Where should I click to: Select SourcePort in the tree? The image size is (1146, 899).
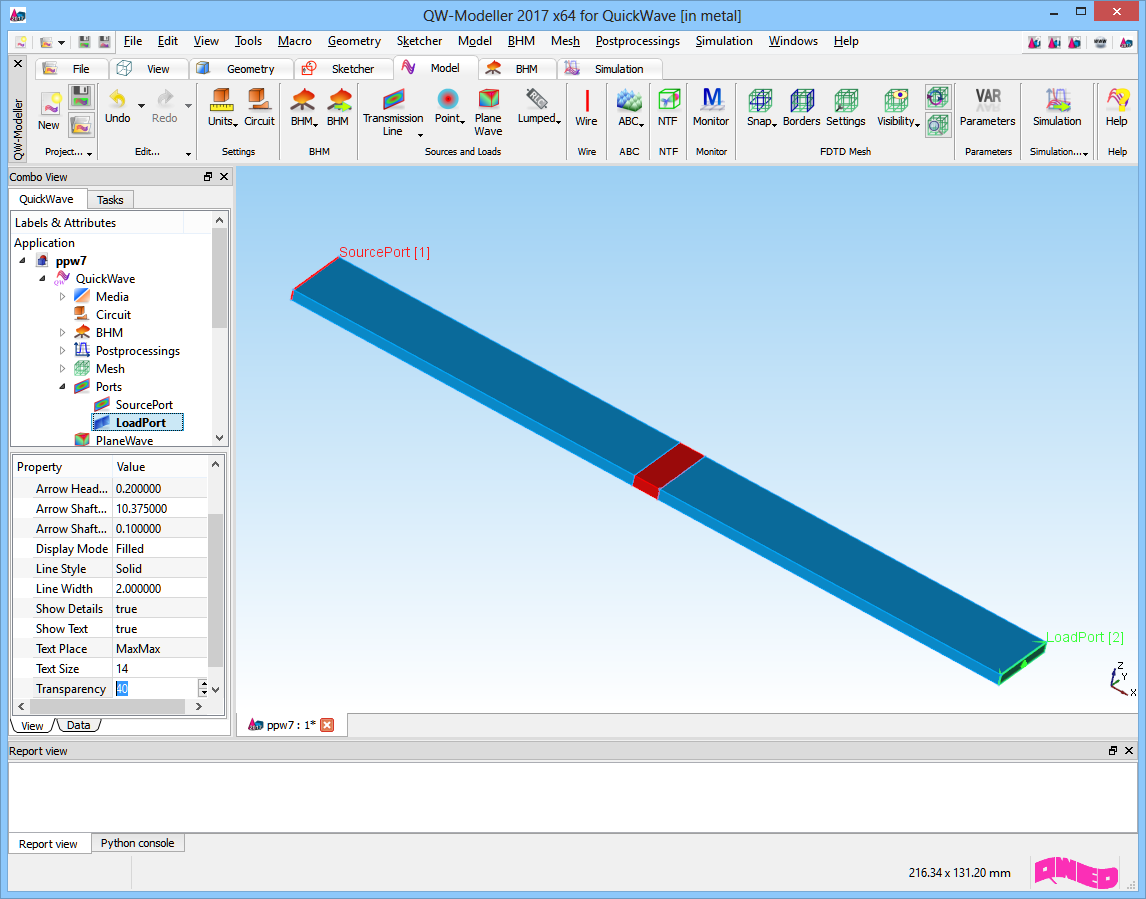[144, 405]
